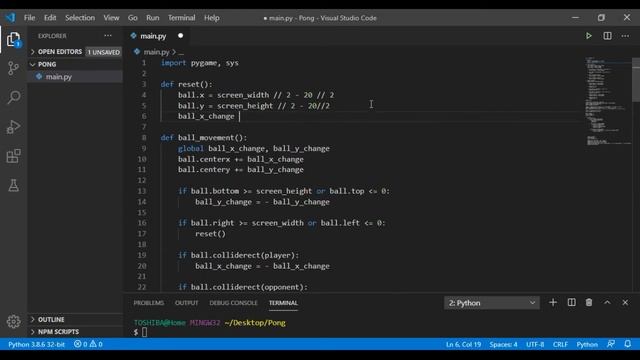
Task: Show errors and warnings count
Action: pos(88,344)
